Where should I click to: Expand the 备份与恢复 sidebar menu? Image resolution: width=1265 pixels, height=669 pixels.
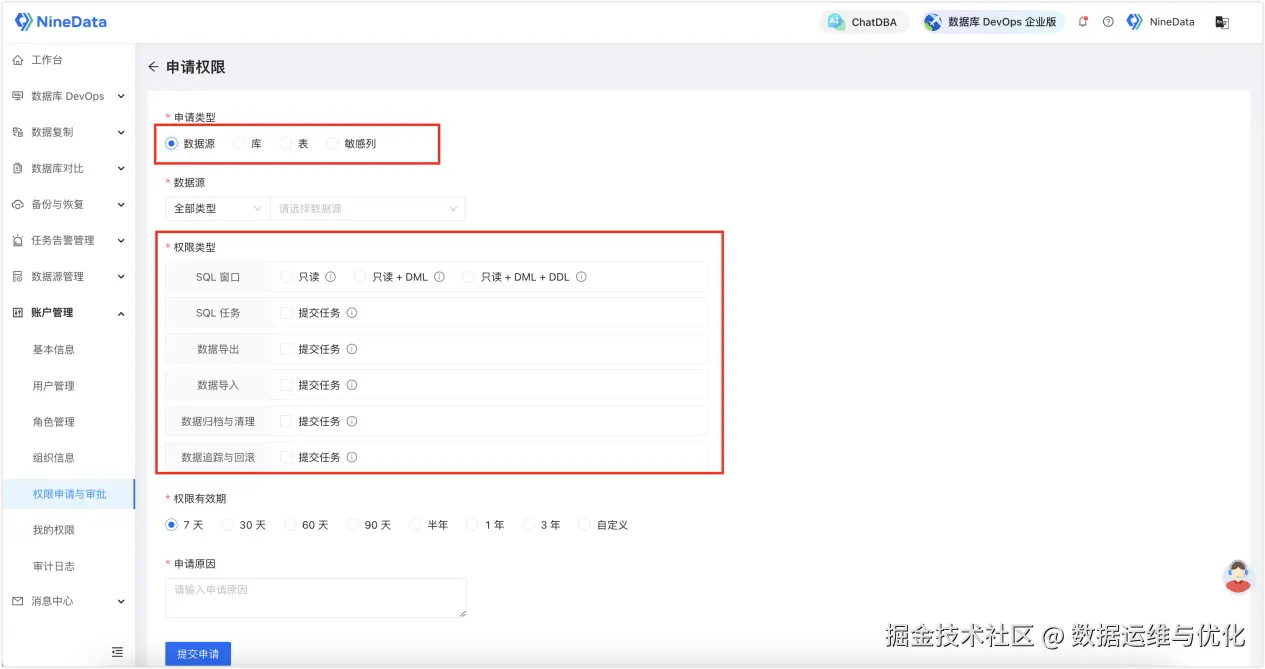(x=67, y=204)
